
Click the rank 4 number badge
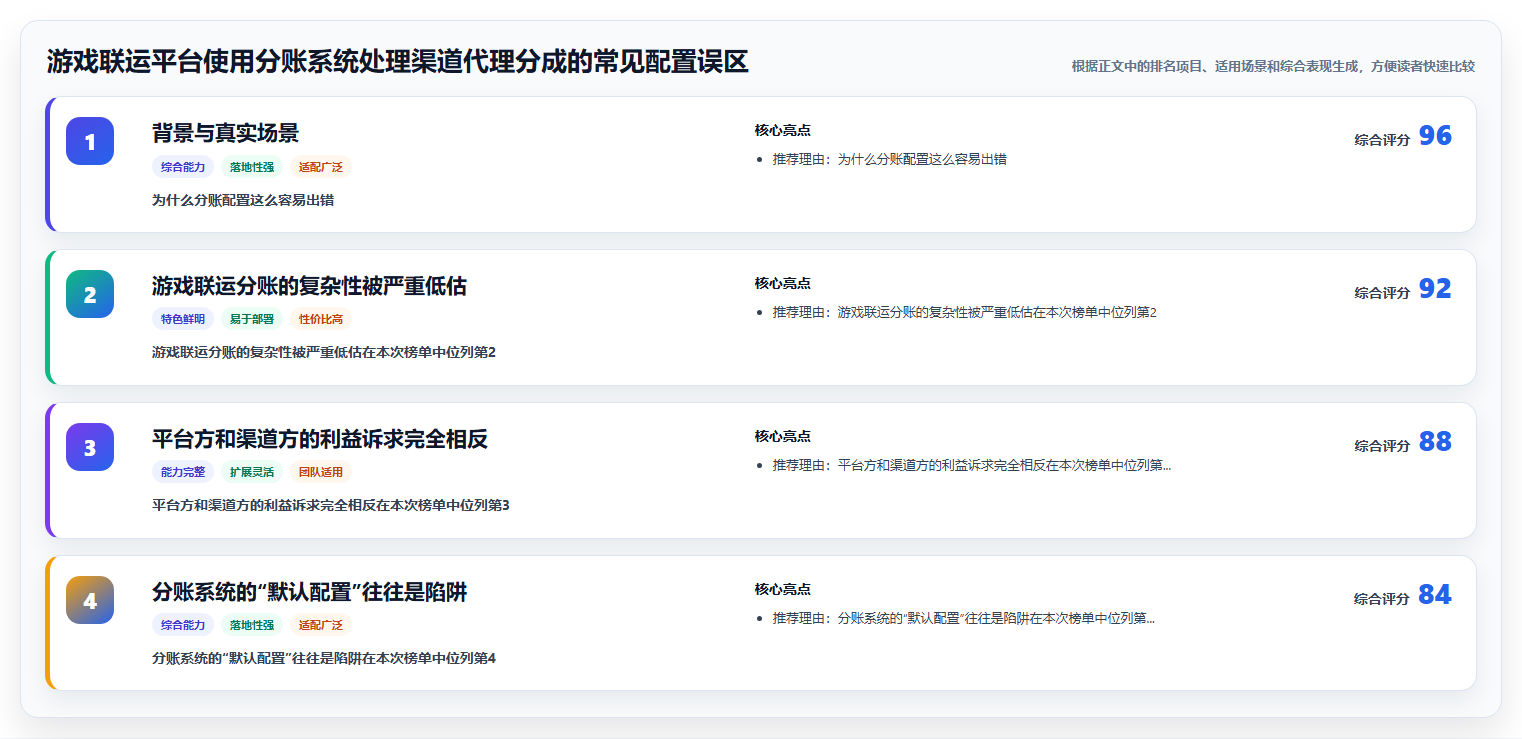point(90,600)
